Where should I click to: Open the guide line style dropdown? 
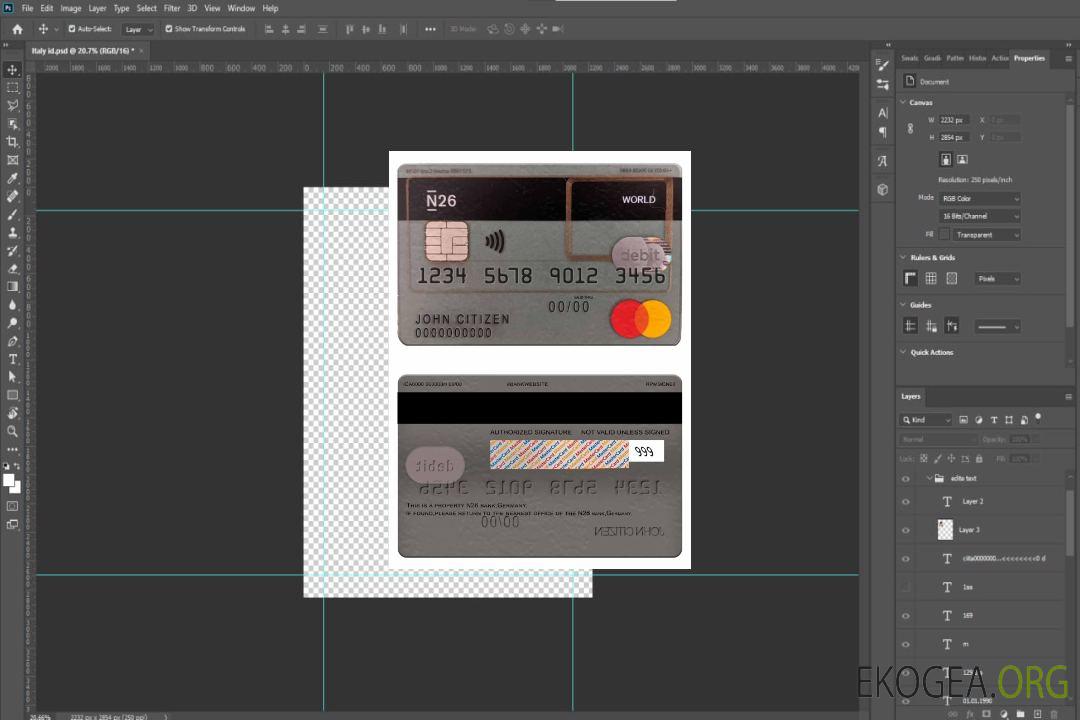(997, 327)
